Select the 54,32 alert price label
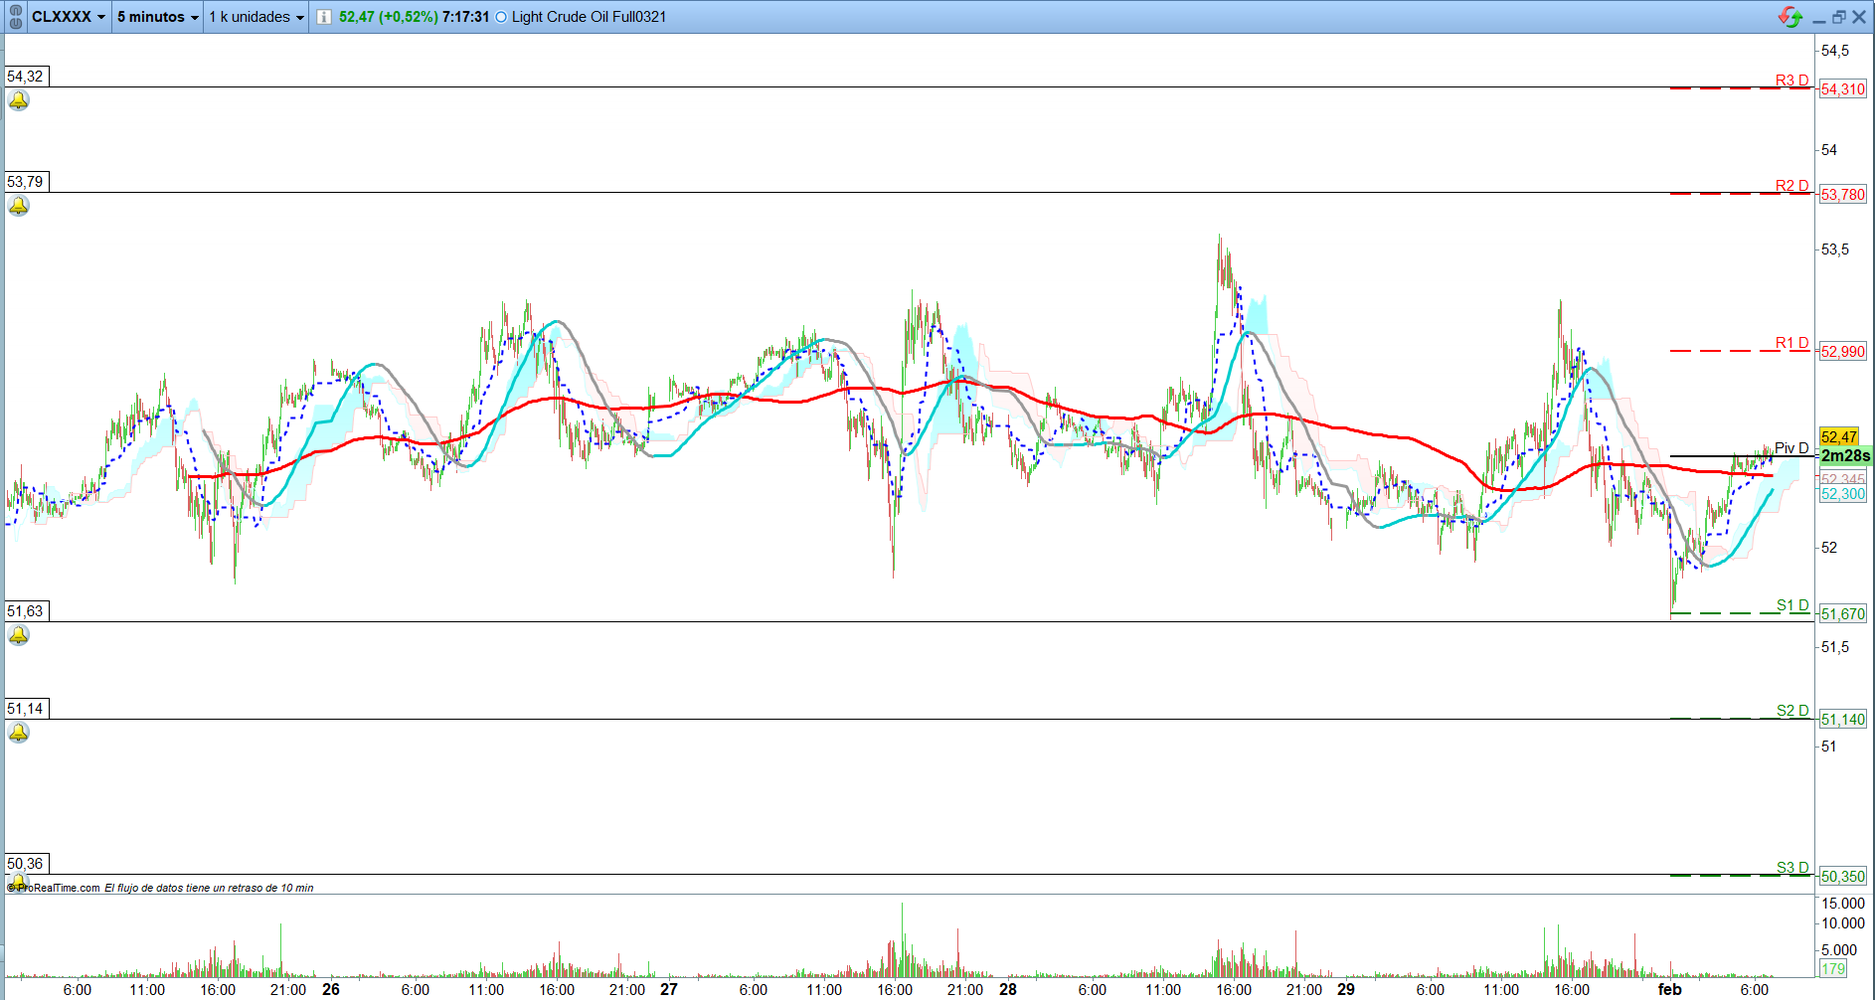 tap(26, 77)
